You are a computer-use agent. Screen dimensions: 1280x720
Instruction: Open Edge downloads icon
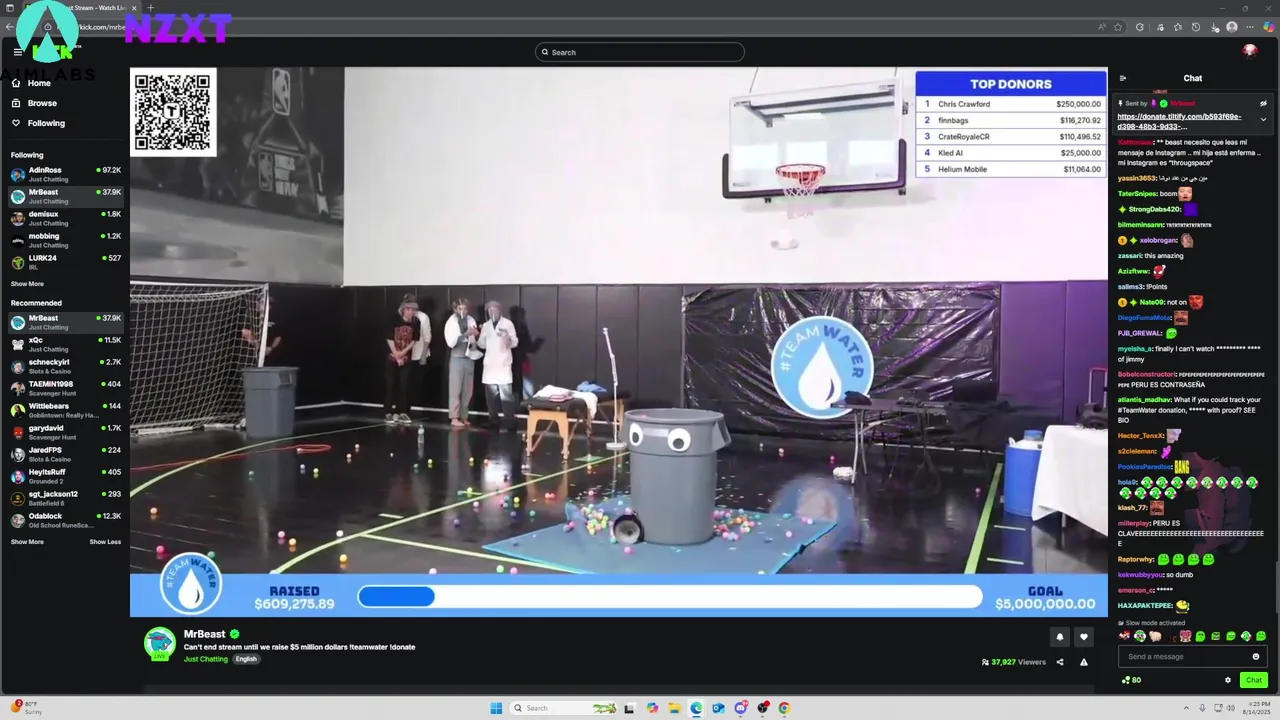1214,27
